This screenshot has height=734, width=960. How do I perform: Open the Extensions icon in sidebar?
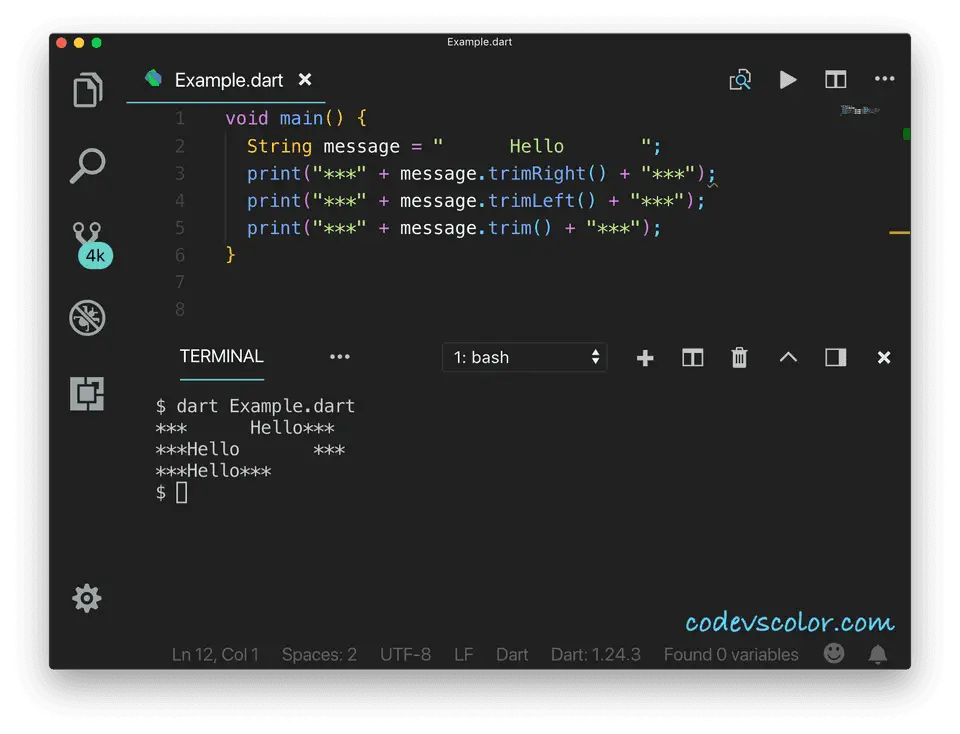coord(87,394)
